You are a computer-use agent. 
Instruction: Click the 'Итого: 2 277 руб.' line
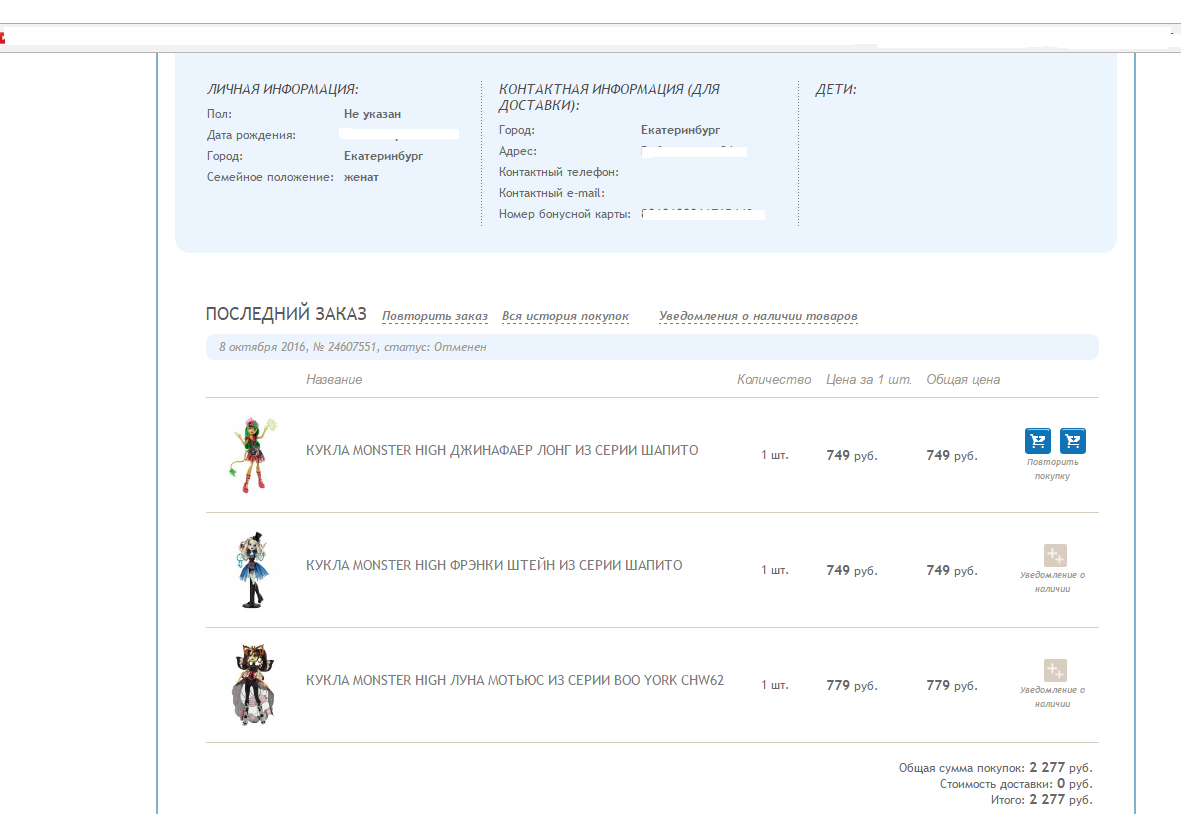click(1041, 800)
